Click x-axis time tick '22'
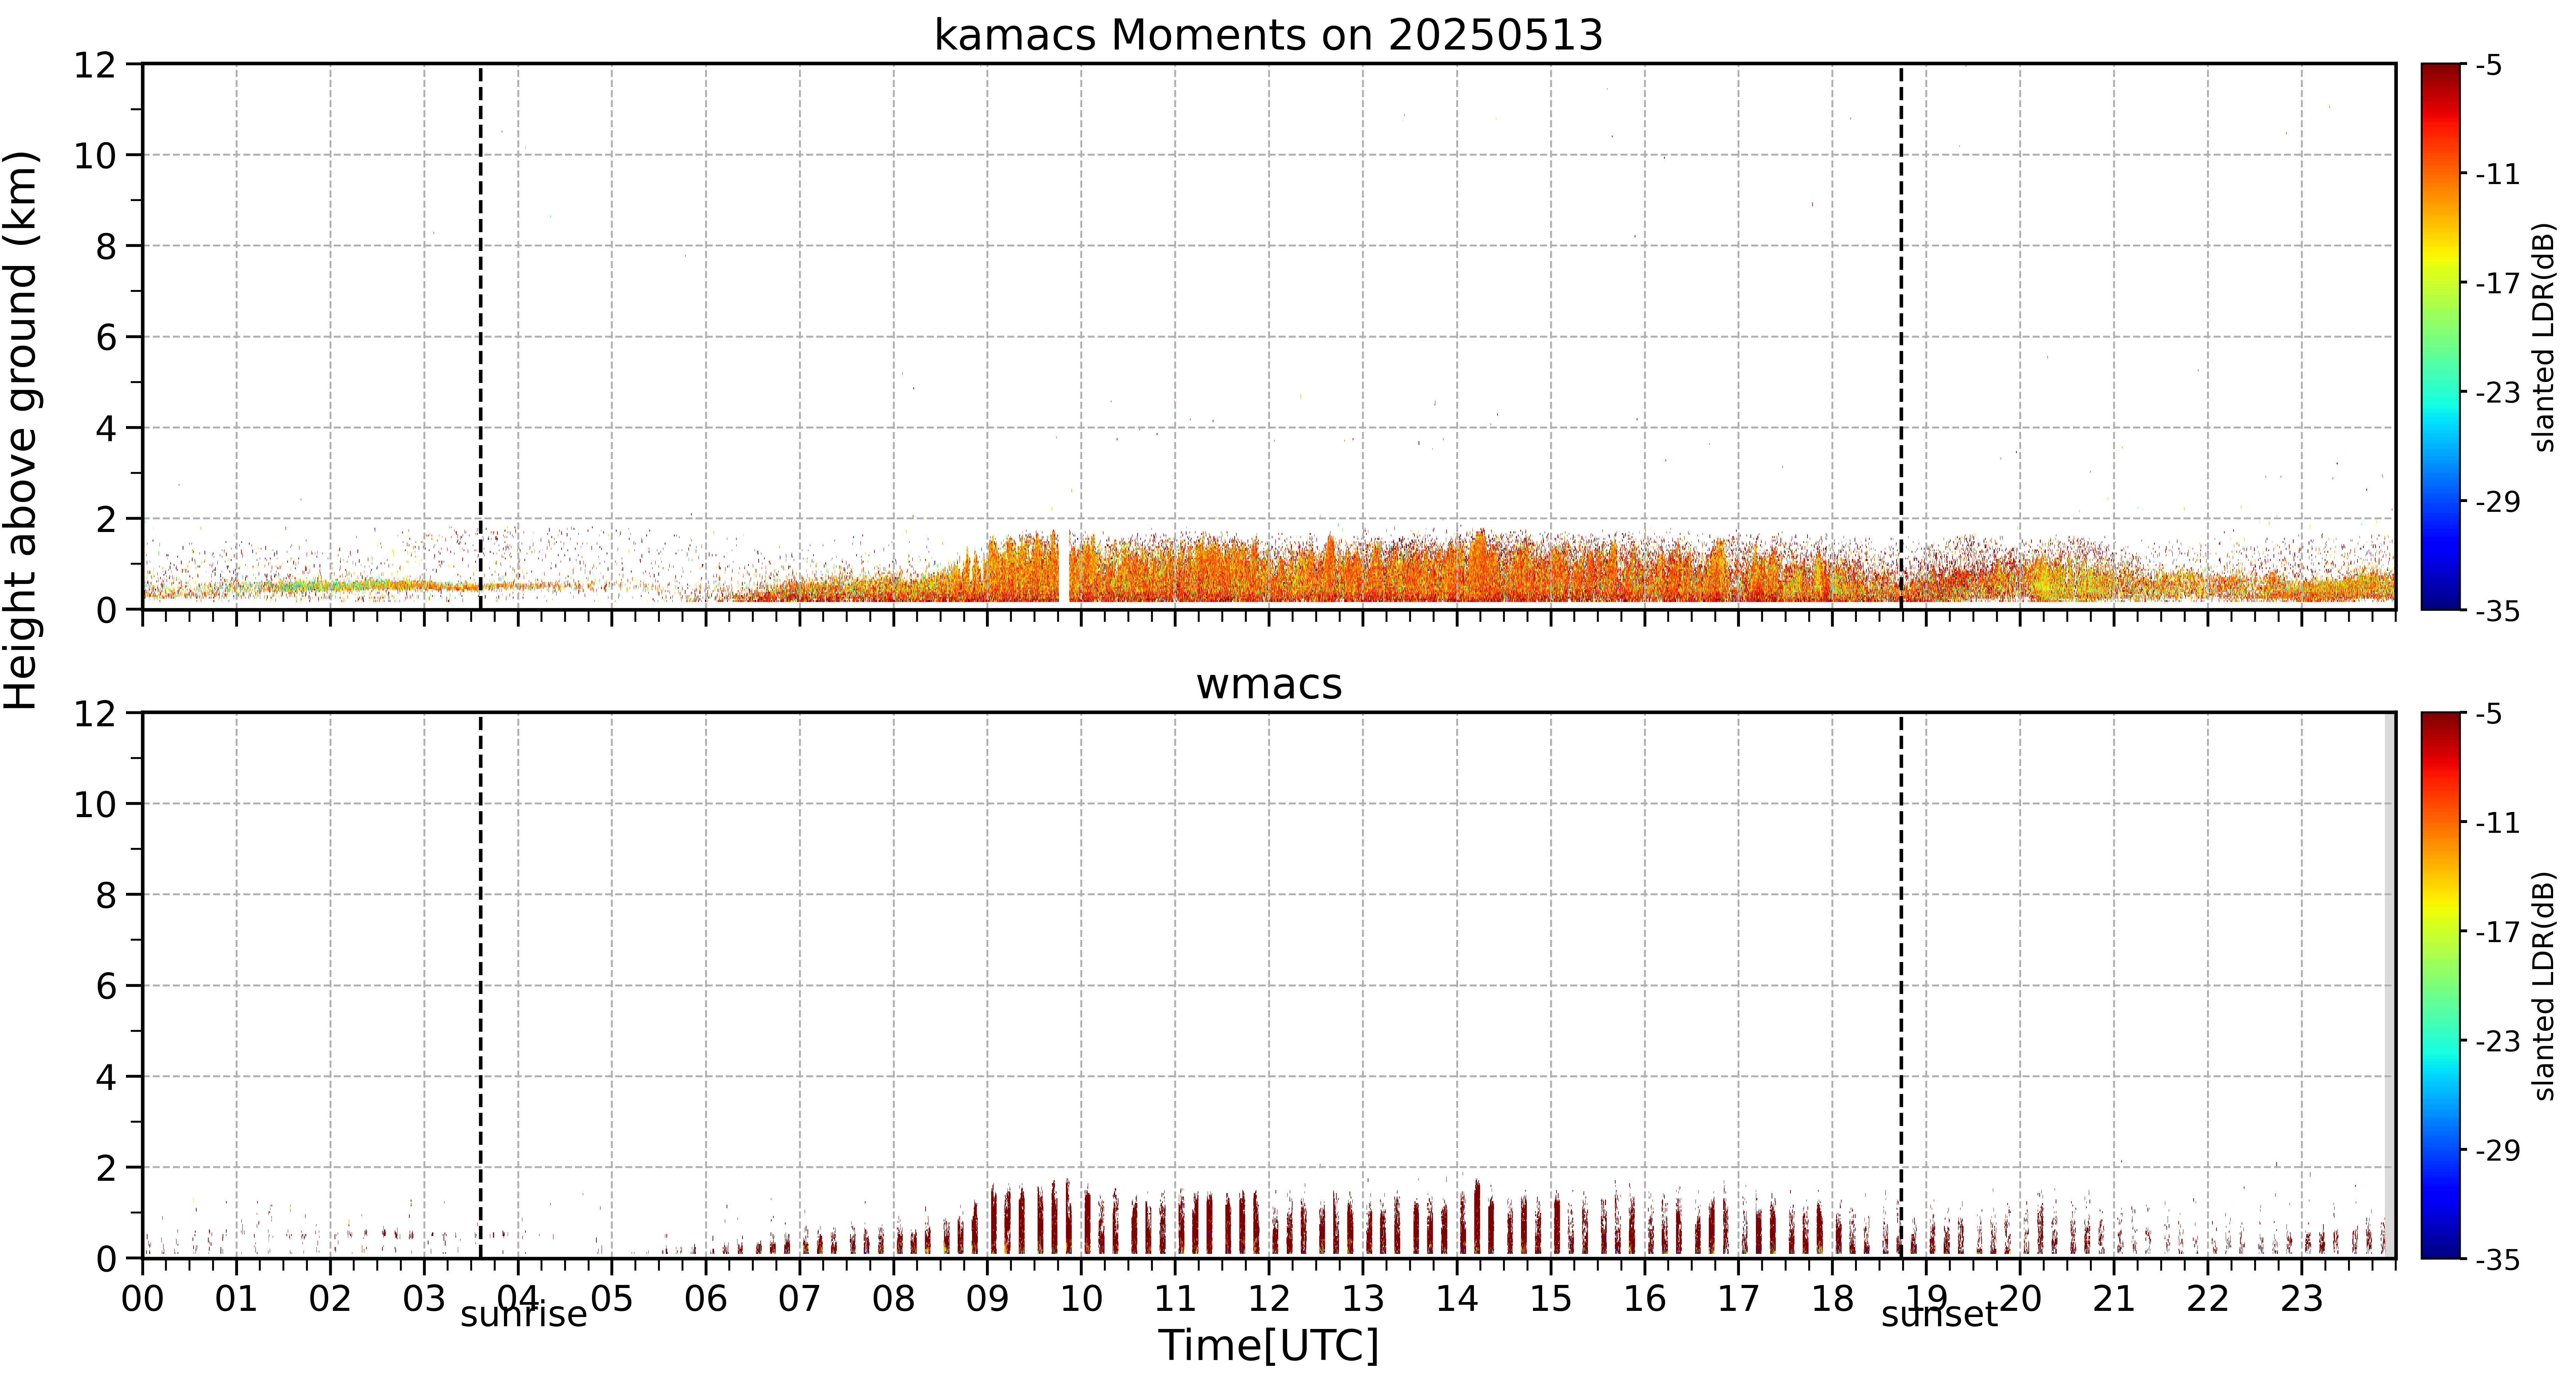This screenshot has height=1386, width=2576. pyautogui.click(x=2208, y=1299)
